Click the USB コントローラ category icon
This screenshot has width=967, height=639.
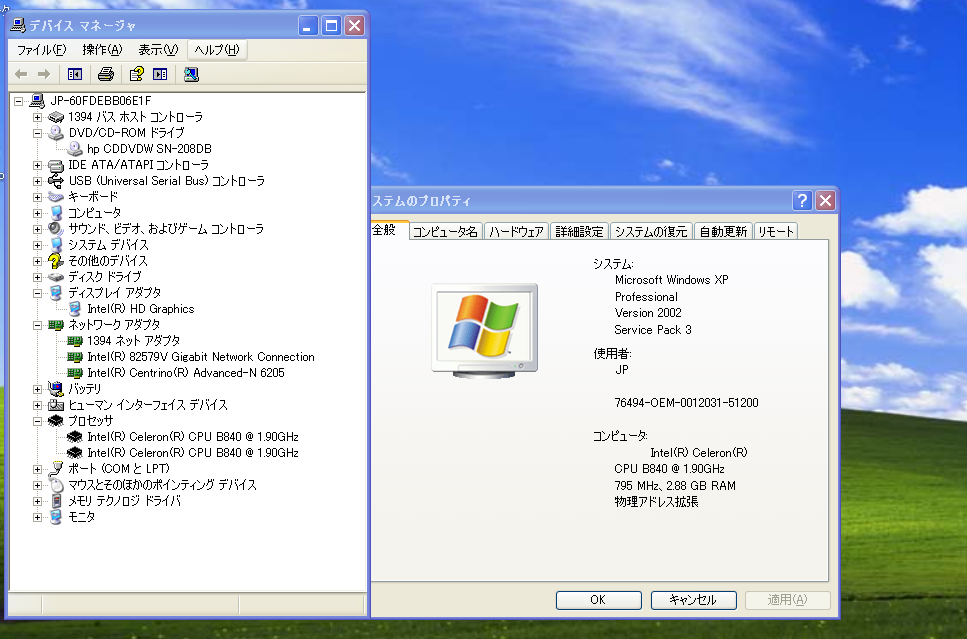pyautogui.click(x=56, y=181)
